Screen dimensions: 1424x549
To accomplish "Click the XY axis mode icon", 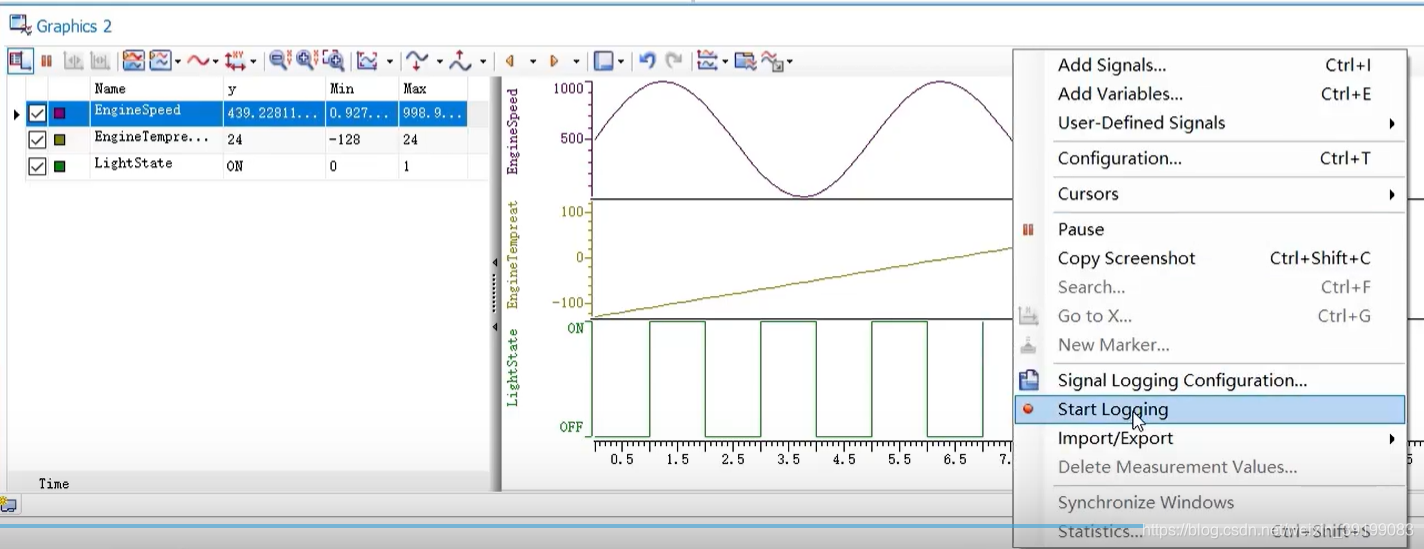I will coord(235,61).
